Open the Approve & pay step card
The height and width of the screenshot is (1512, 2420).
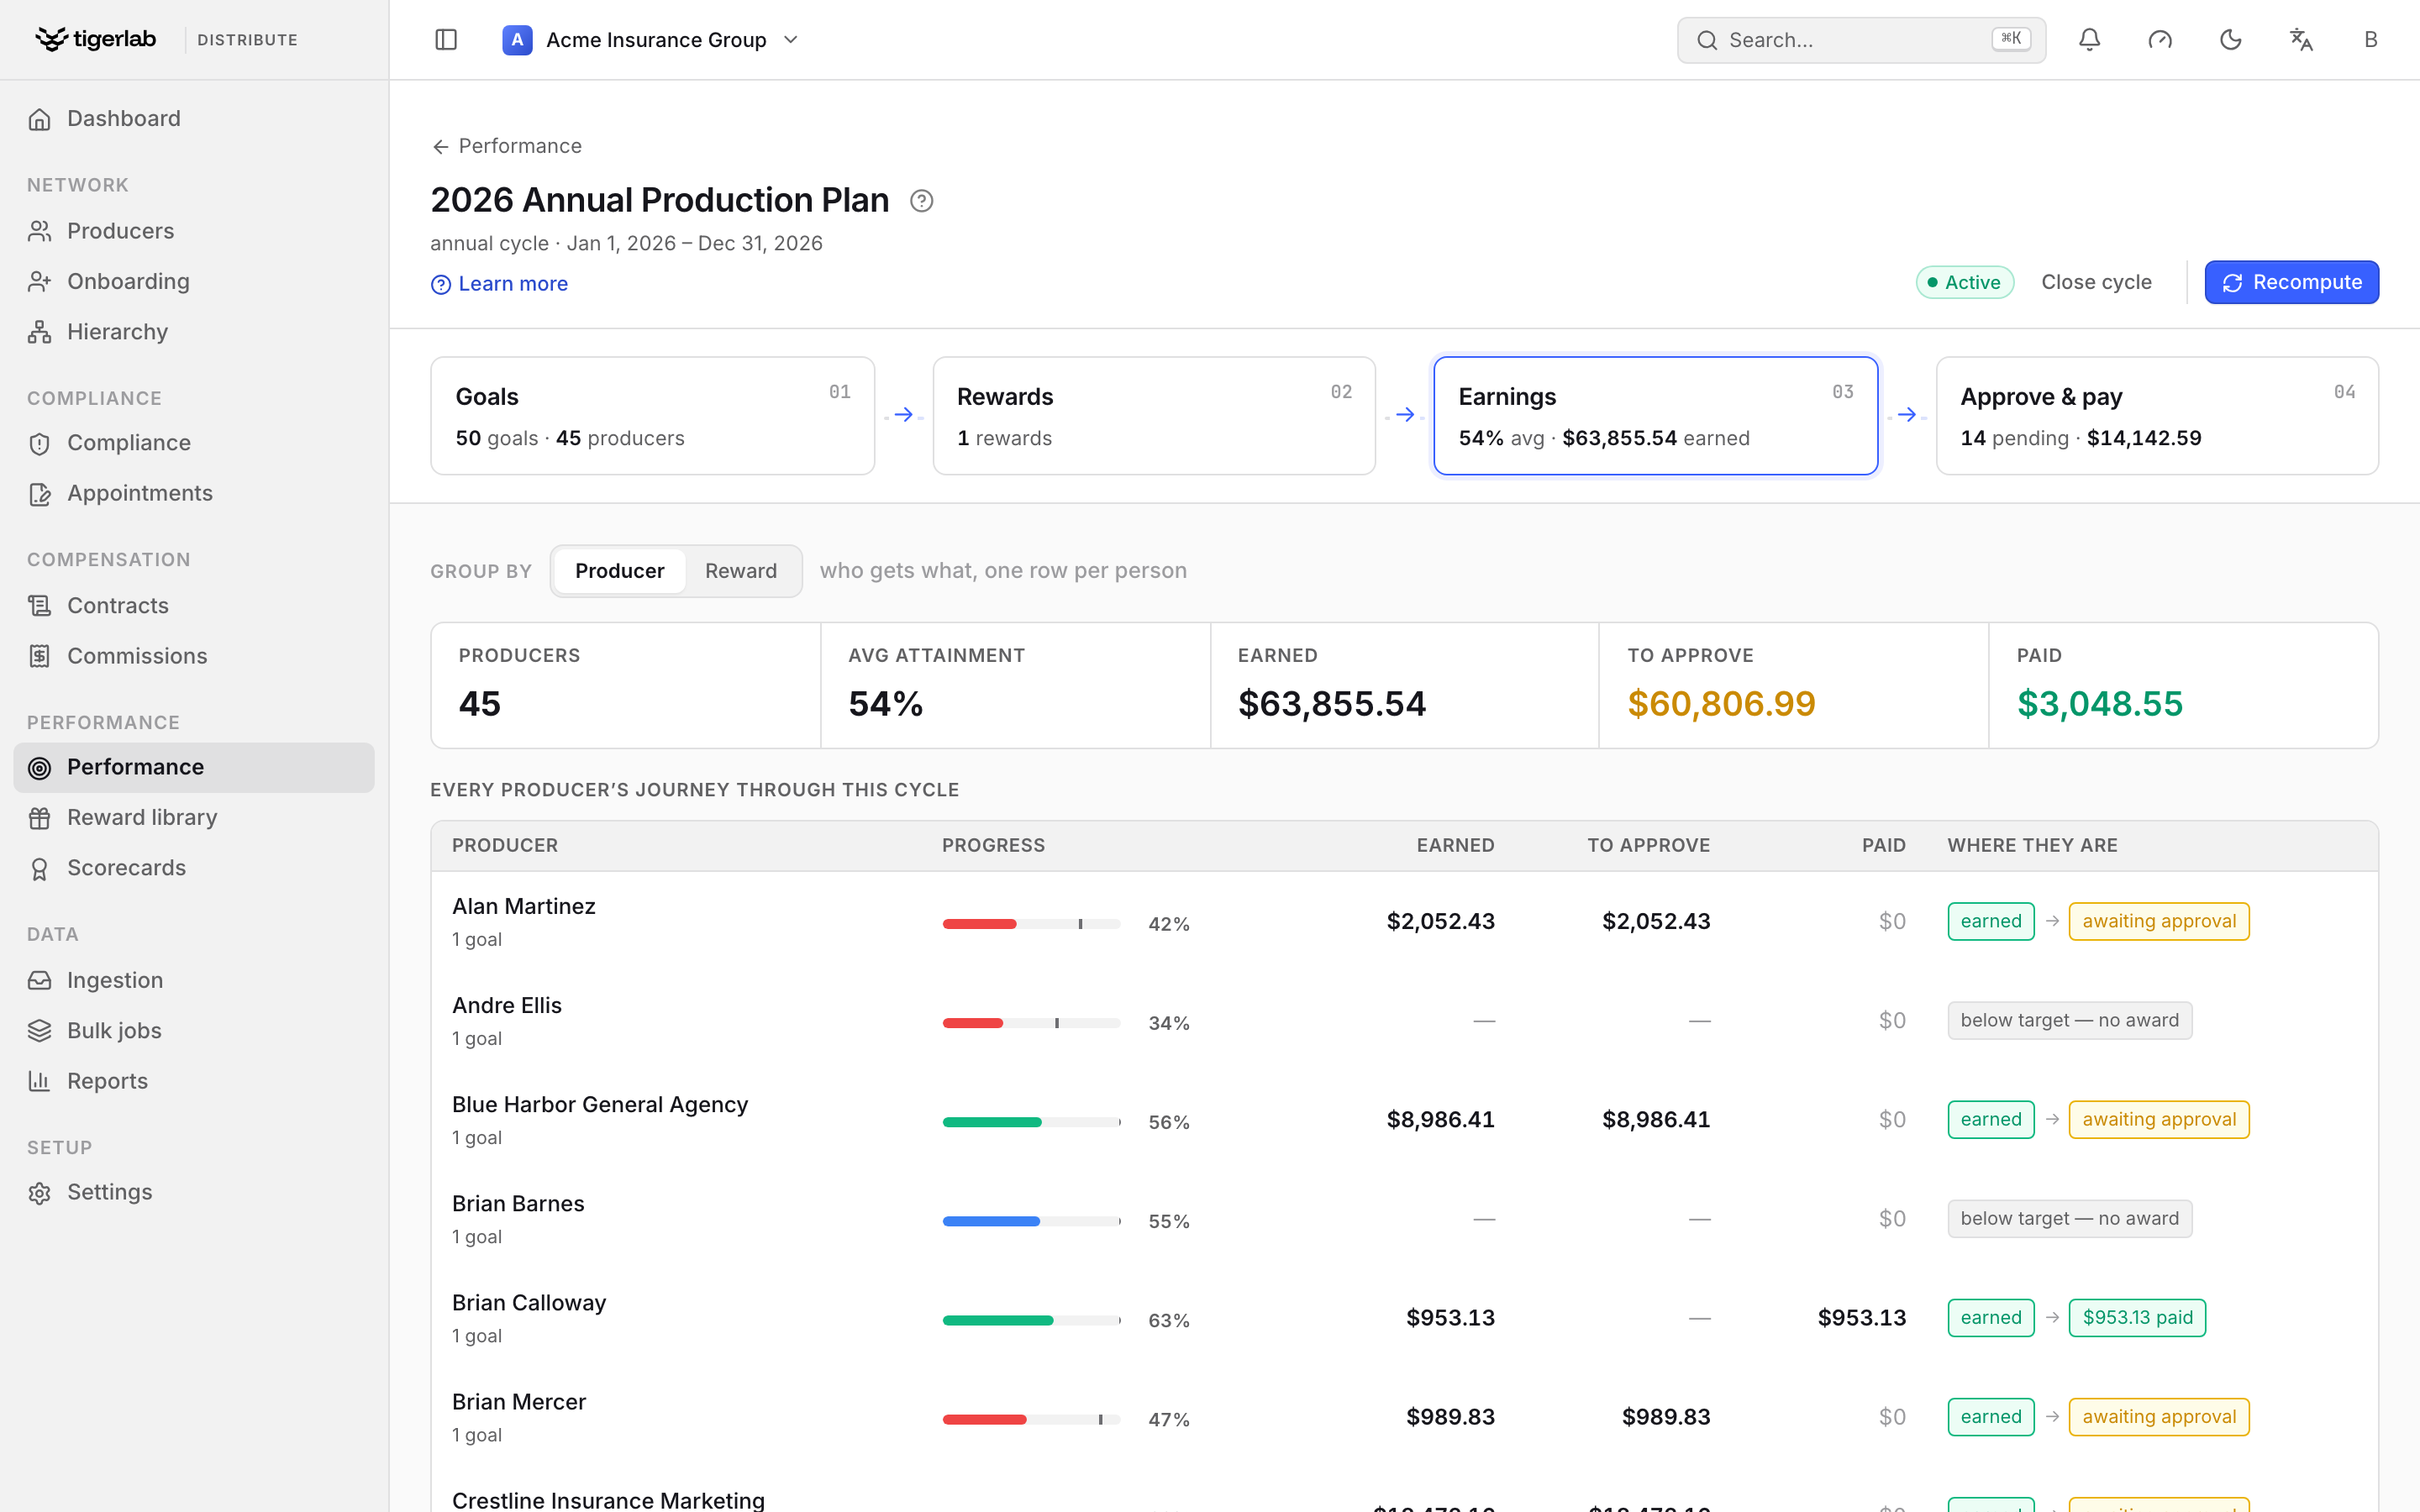click(x=2157, y=416)
